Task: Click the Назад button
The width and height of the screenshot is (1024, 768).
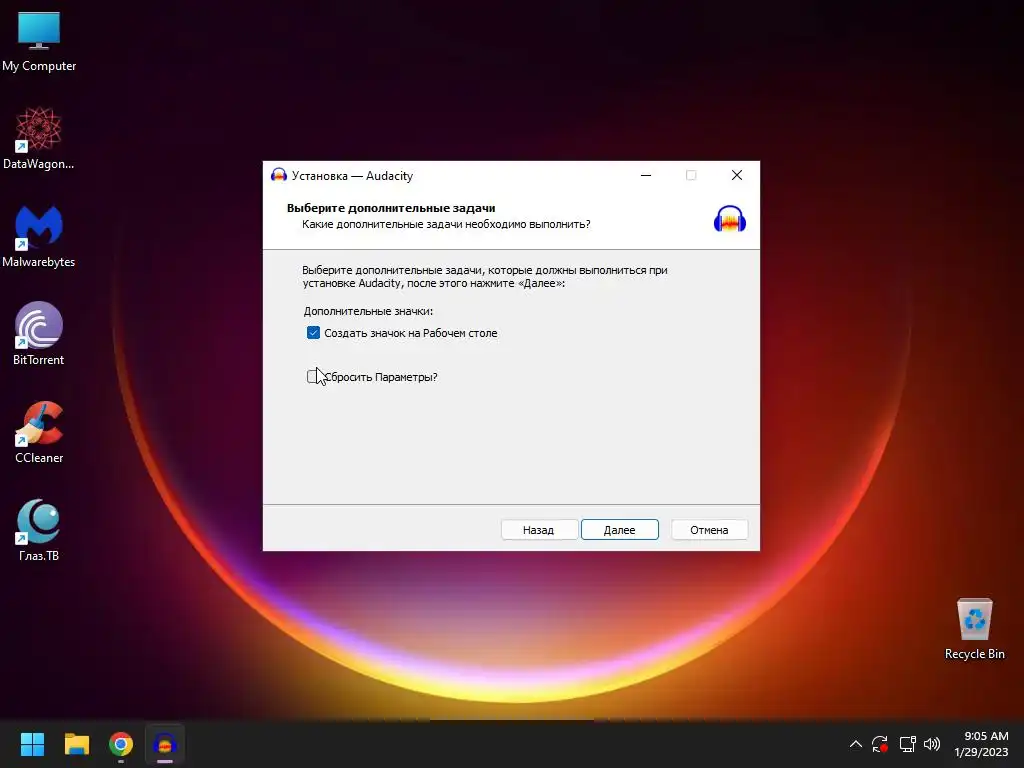Action: [539, 530]
